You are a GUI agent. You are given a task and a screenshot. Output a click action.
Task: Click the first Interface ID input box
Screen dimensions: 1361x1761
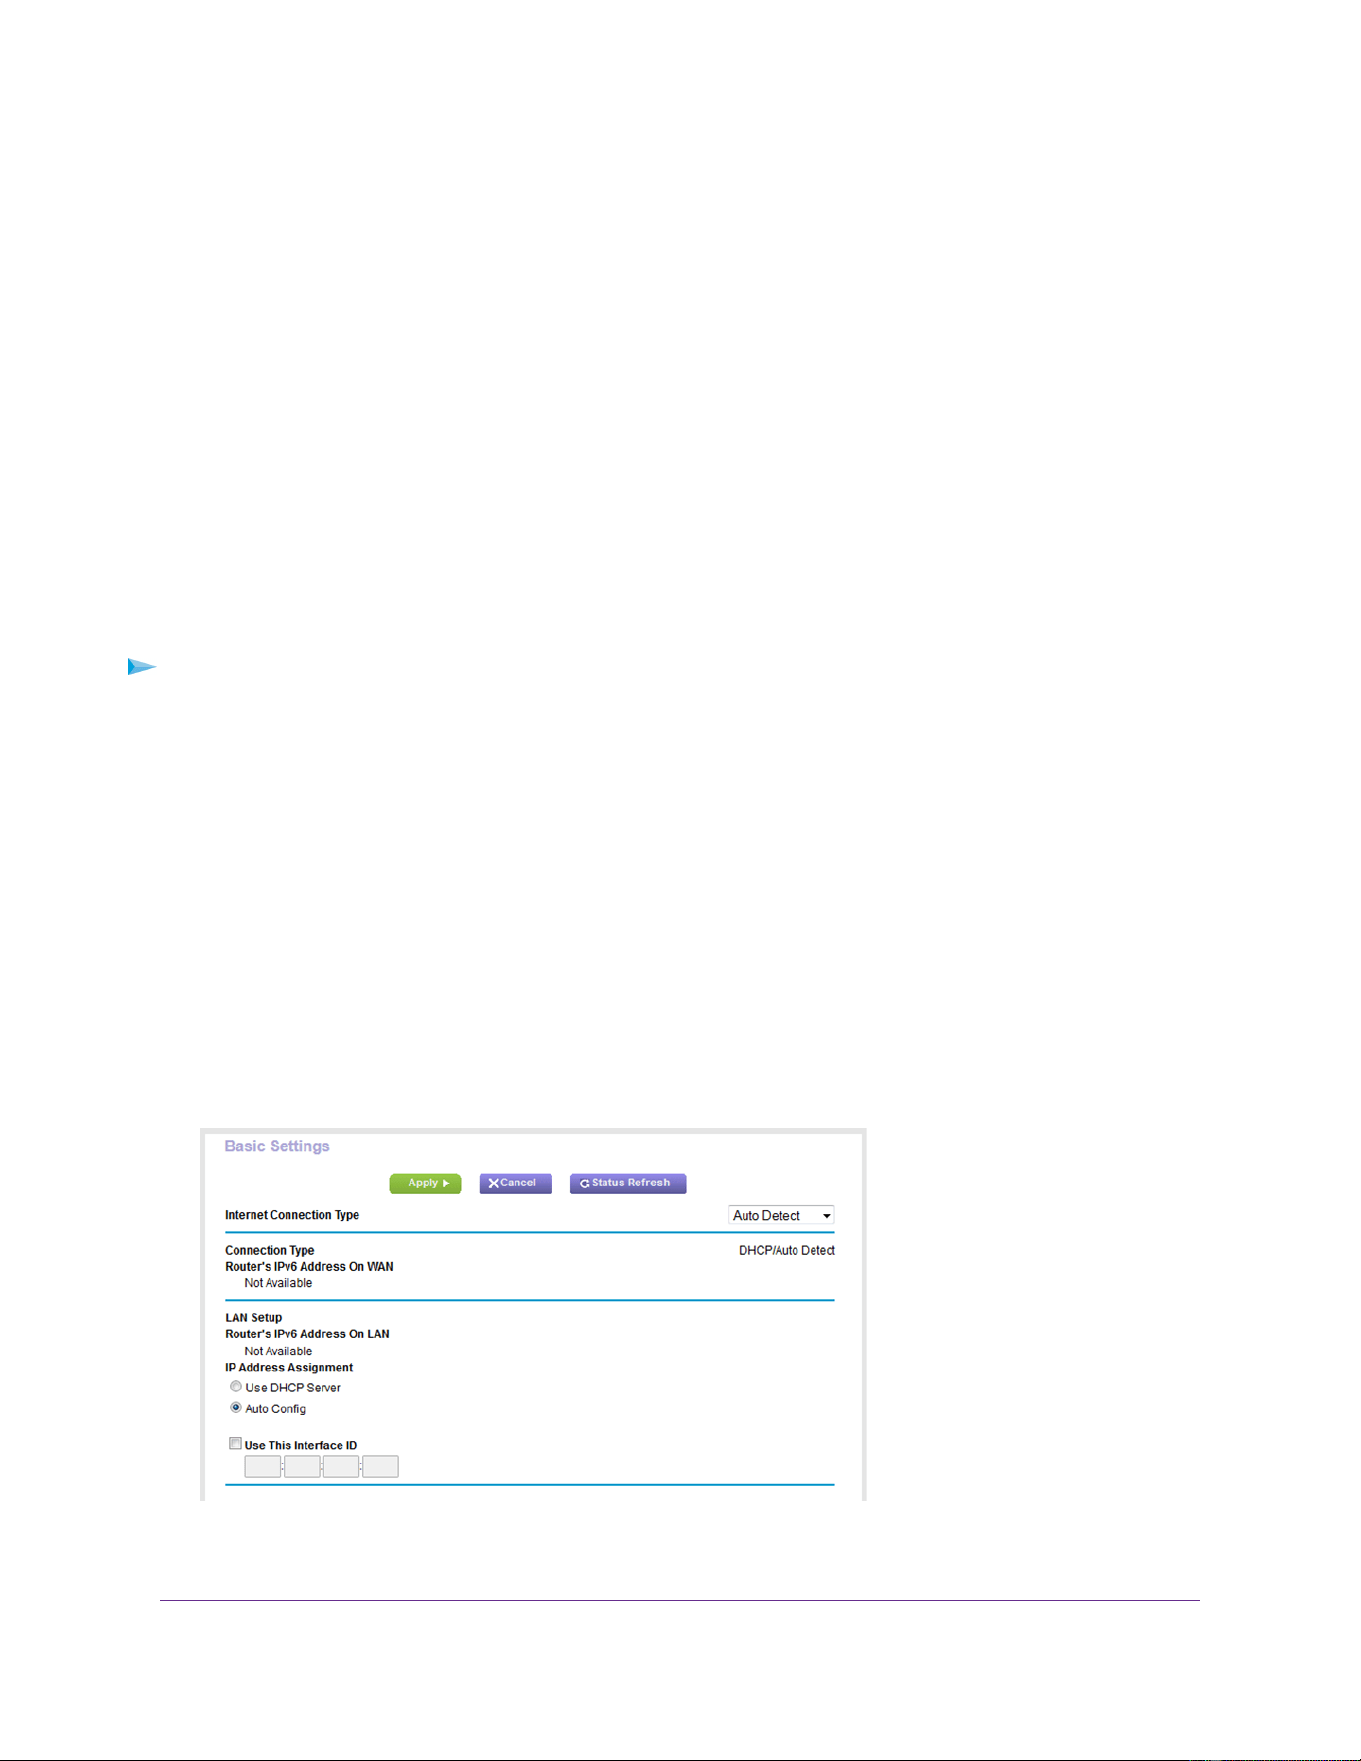[x=263, y=1467]
